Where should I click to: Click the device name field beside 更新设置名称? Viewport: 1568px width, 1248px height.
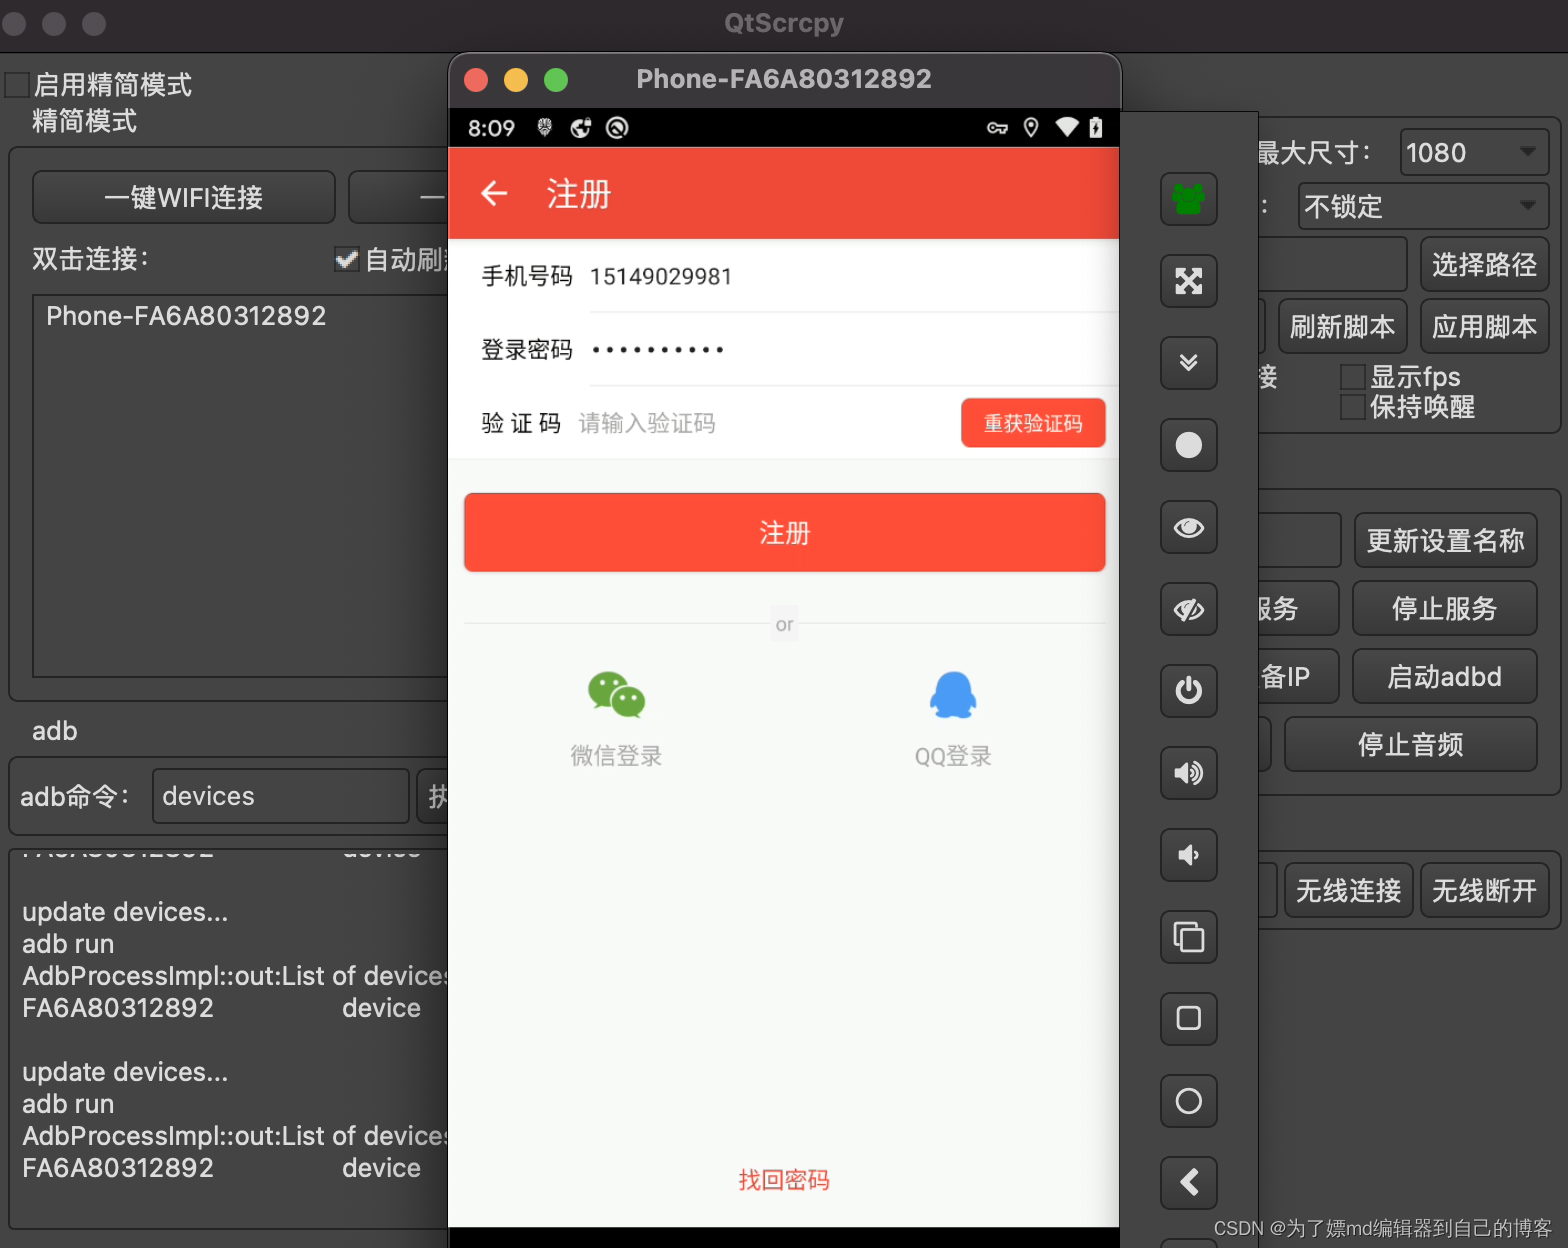(1299, 541)
